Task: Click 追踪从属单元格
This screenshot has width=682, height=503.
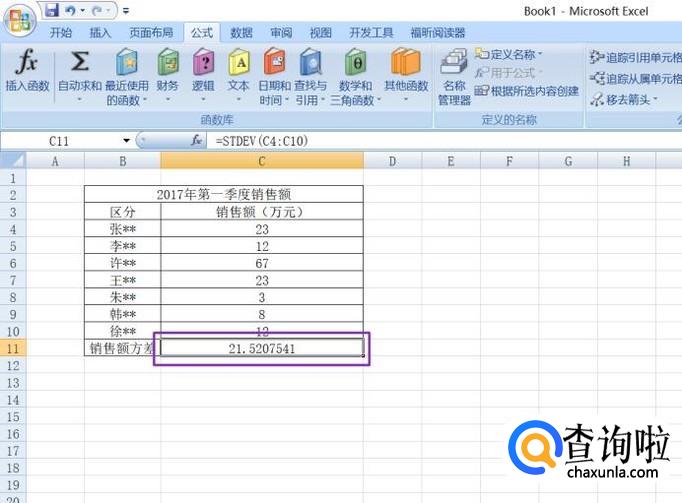Action: pos(635,78)
